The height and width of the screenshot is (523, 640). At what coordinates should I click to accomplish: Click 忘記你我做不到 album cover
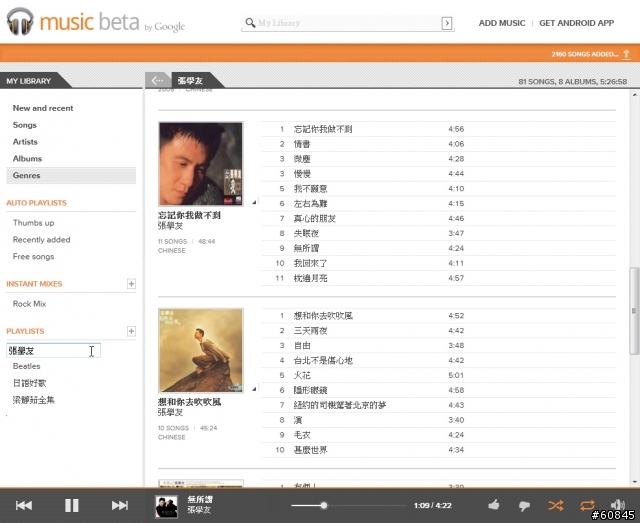[200, 164]
